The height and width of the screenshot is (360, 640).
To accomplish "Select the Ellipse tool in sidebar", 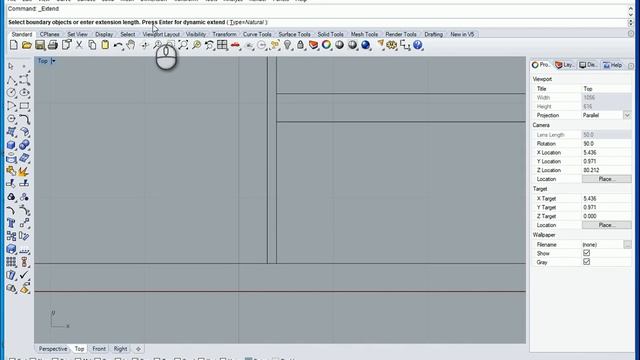I will pyautogui.click(x=24, y=93).
